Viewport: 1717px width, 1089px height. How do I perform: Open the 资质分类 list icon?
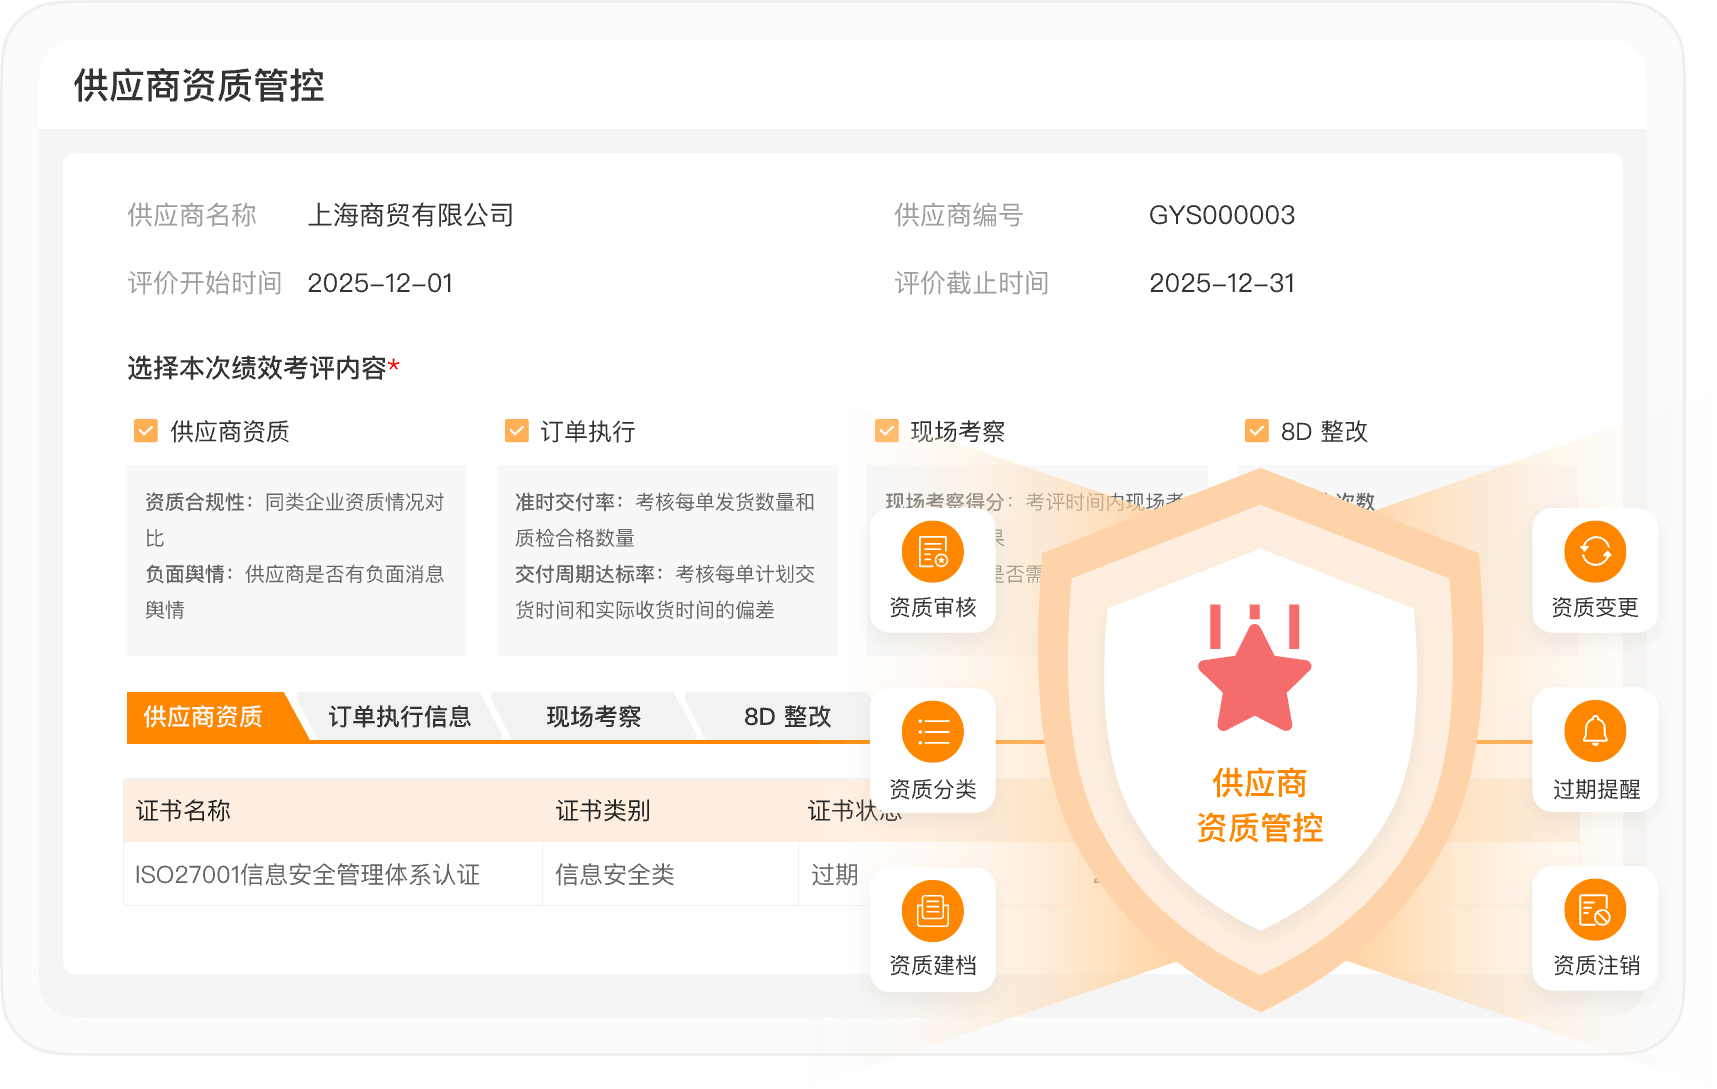[x=932, y=732]
